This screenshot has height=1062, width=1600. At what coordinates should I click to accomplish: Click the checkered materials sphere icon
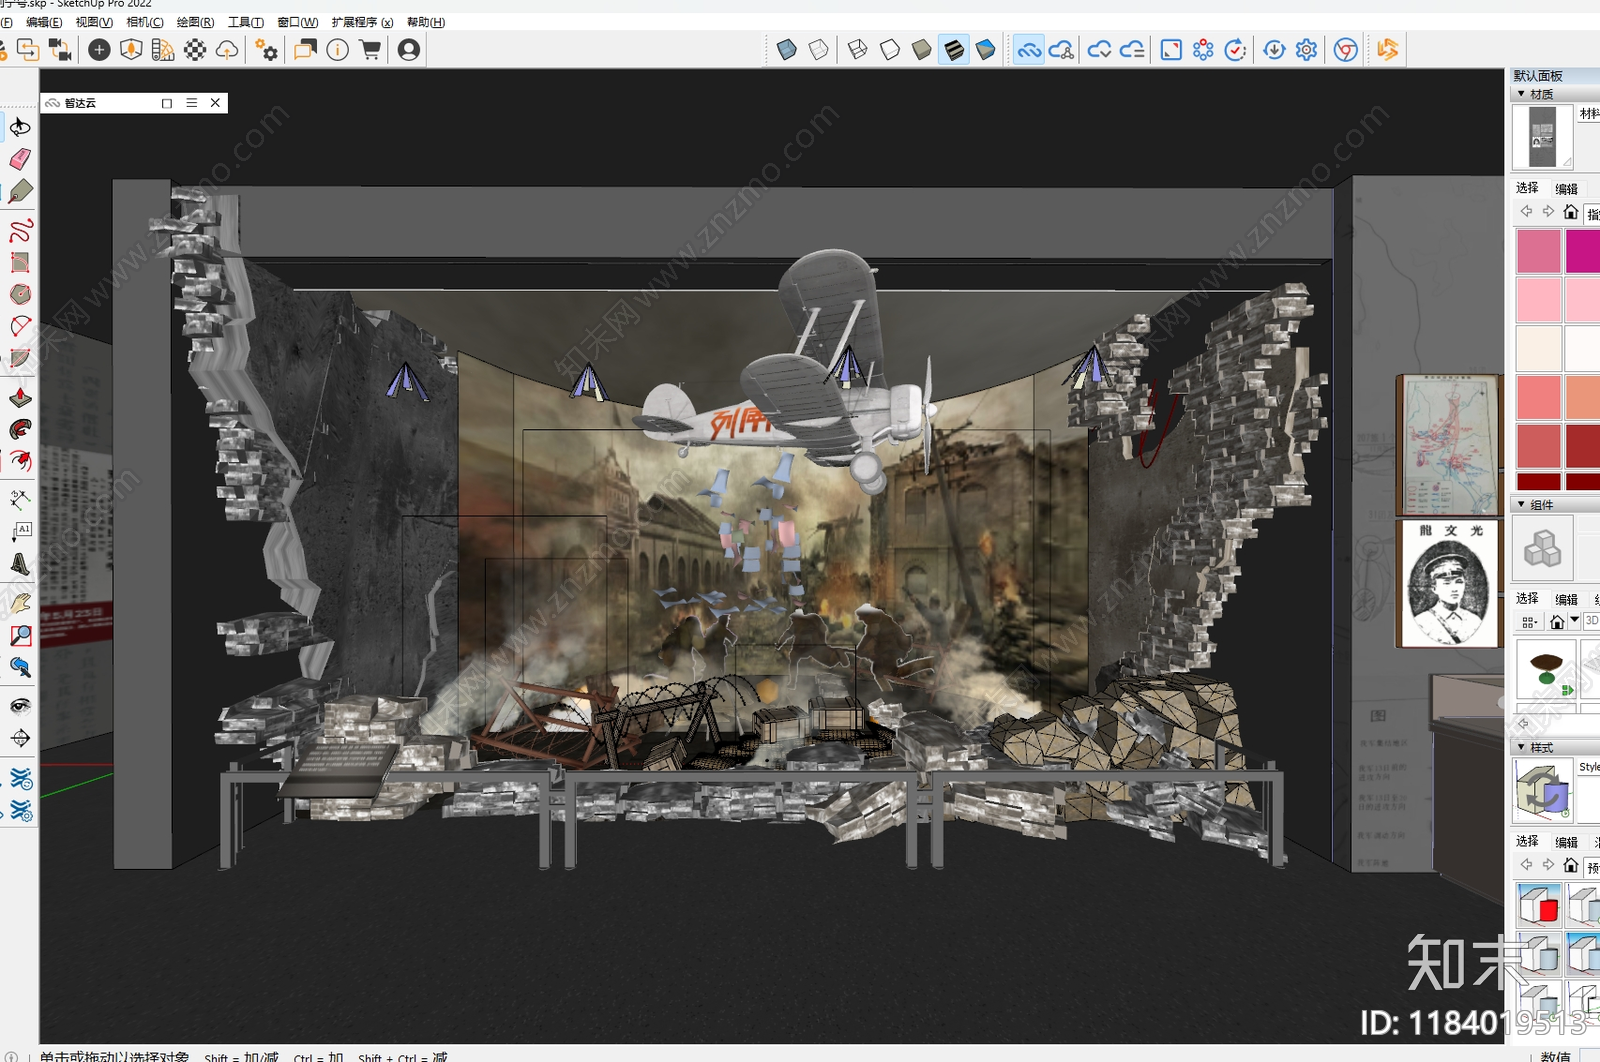coord(195,49)
